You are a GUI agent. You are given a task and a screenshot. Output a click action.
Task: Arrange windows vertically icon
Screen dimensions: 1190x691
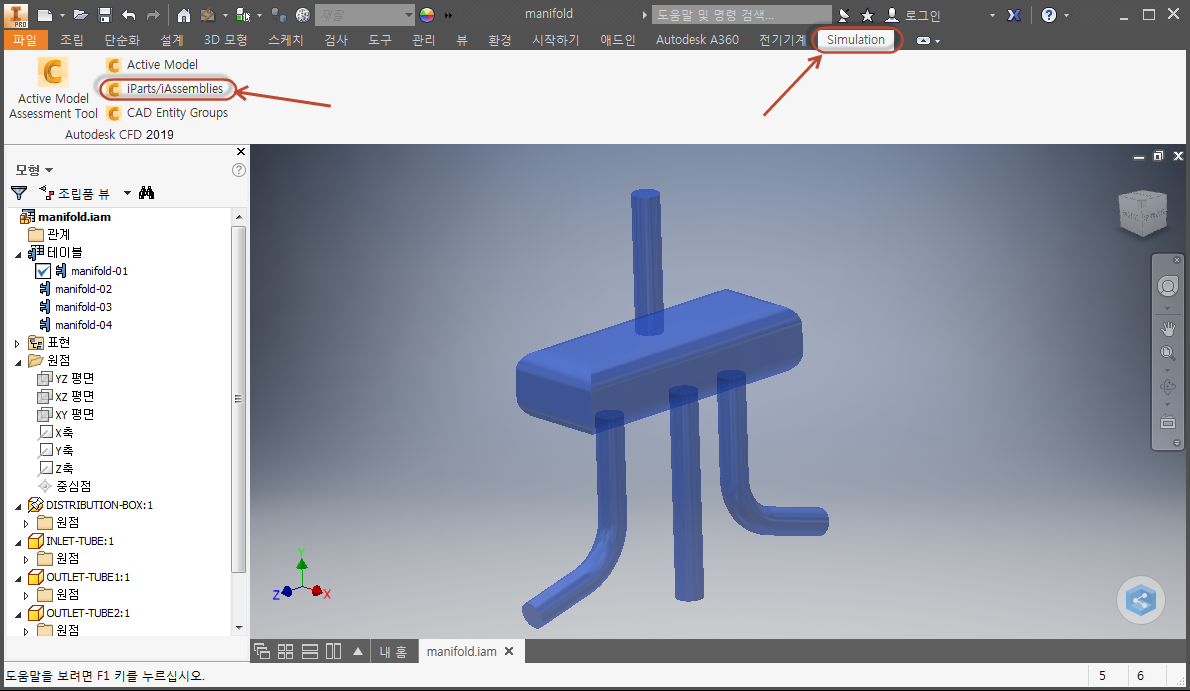tap(333, 652)
